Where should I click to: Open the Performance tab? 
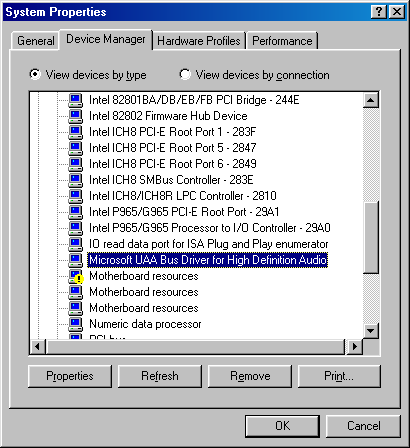pos(282,41)
